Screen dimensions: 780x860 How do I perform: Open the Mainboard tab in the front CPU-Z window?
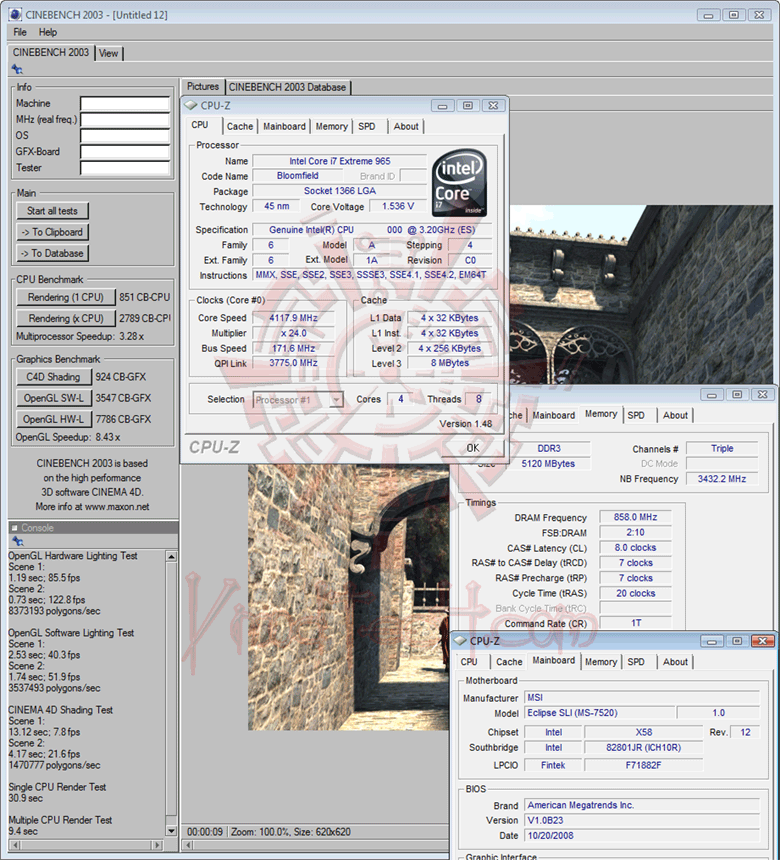[x=284, y=126]
